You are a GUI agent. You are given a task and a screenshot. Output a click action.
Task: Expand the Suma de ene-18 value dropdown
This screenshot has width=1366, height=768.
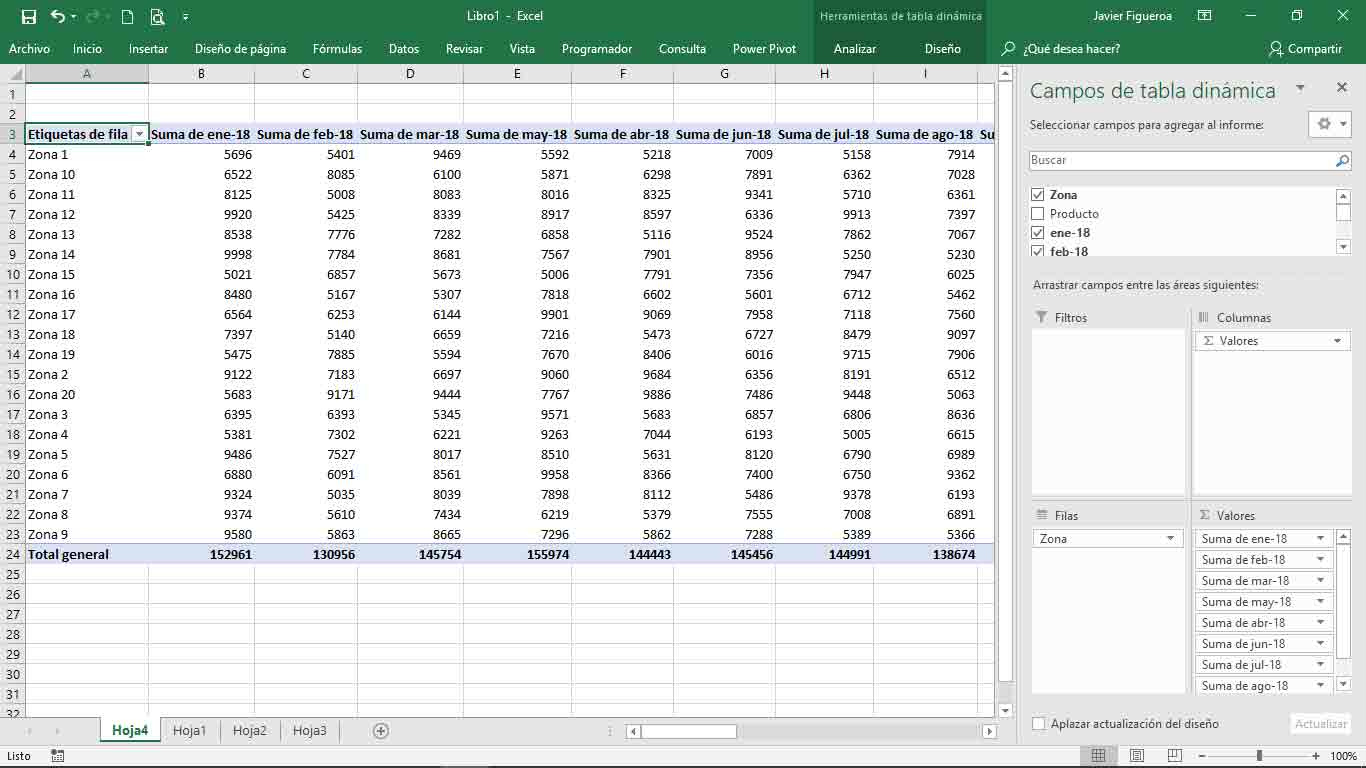[x=1320, y=539]
